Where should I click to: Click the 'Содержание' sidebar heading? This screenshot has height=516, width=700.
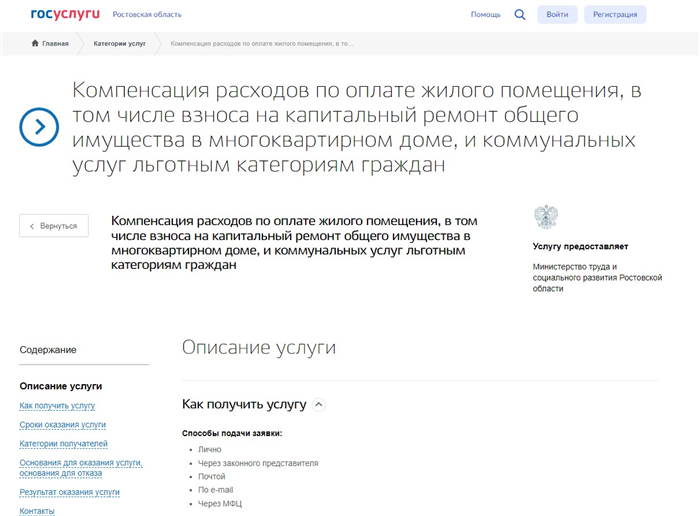(x=48, y=350)
